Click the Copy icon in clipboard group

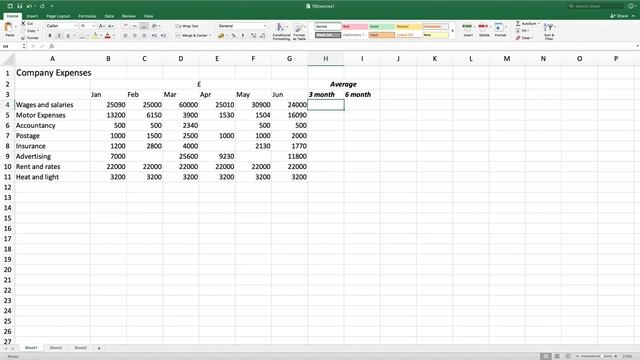24,31
